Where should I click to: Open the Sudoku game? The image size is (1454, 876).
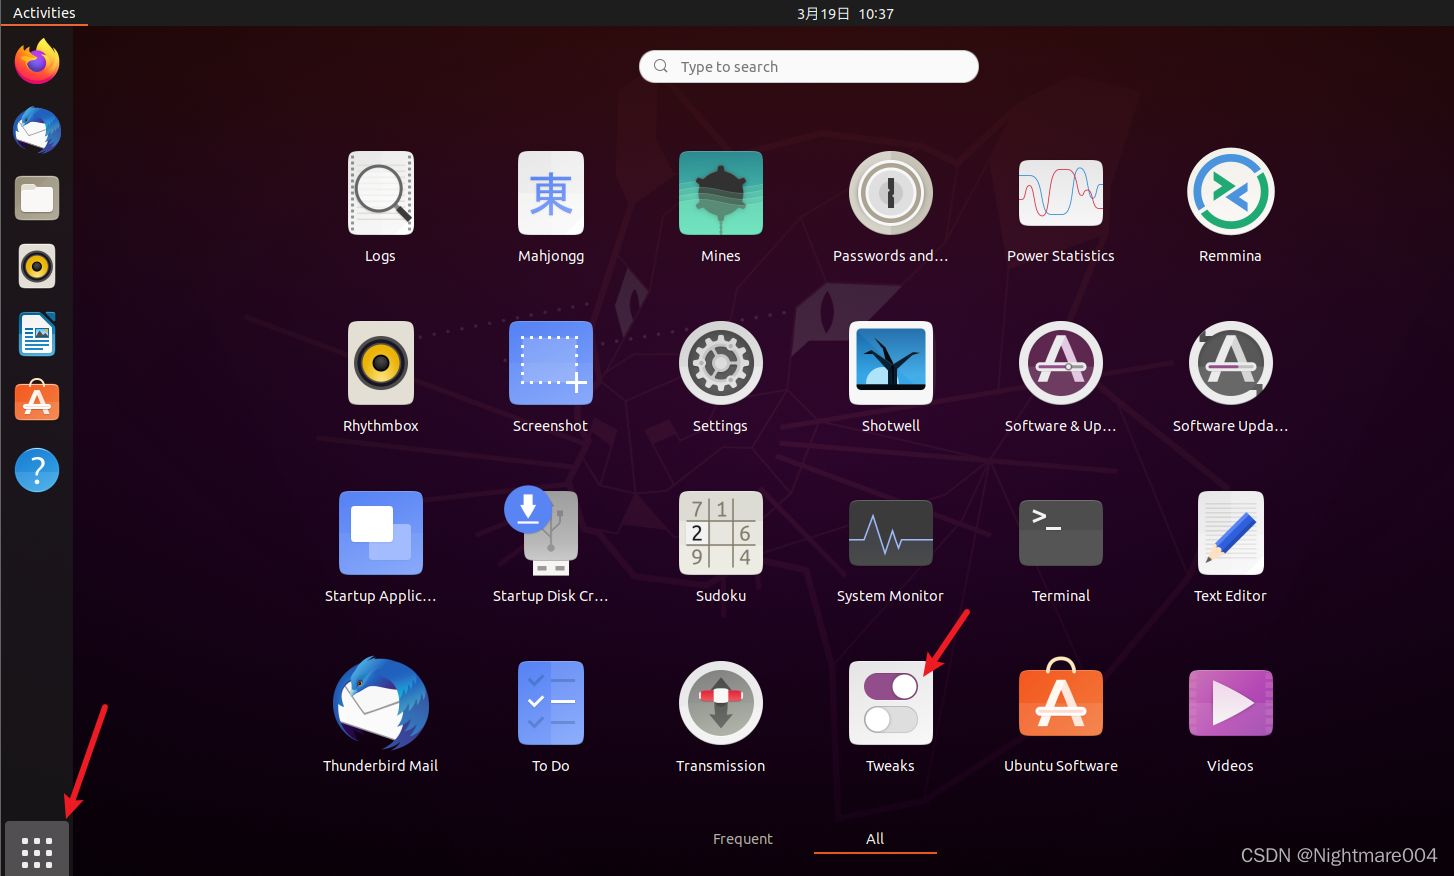tap(721, 533)
